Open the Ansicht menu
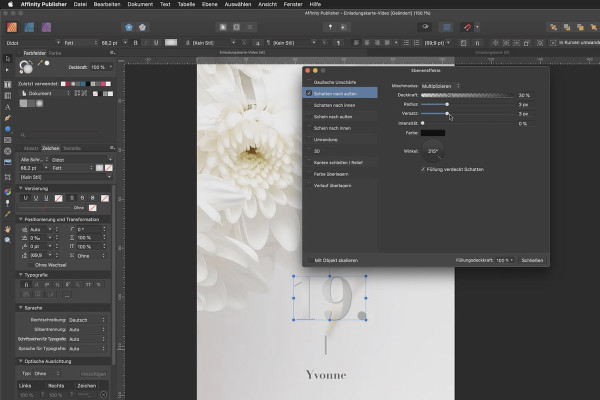The width and height of the screenshot is (600, 400). click(x=267, y=4)
